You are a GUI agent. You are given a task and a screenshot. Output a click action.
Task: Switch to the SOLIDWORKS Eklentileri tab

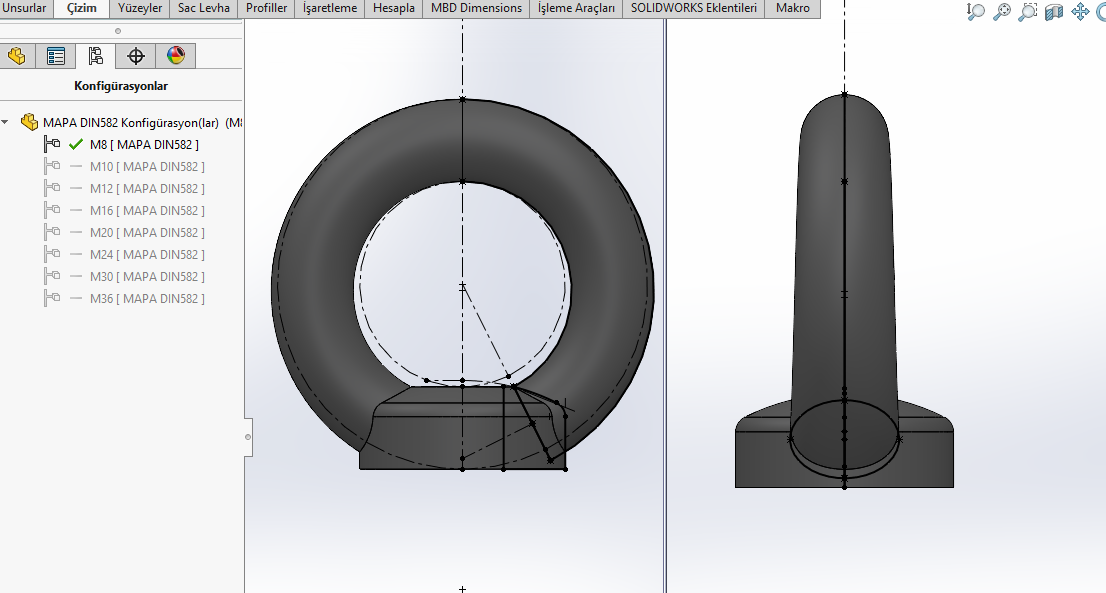(x=693, y=8)
